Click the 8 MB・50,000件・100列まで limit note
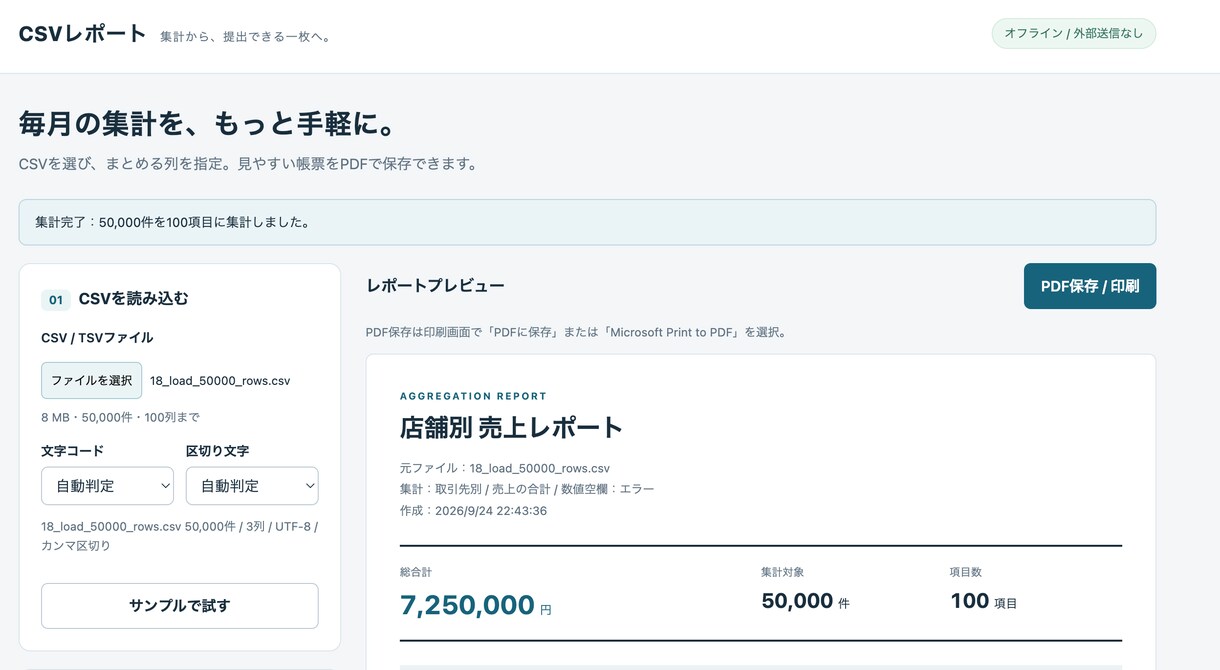Screen dimensions: 1220x670 coord(120,417)
